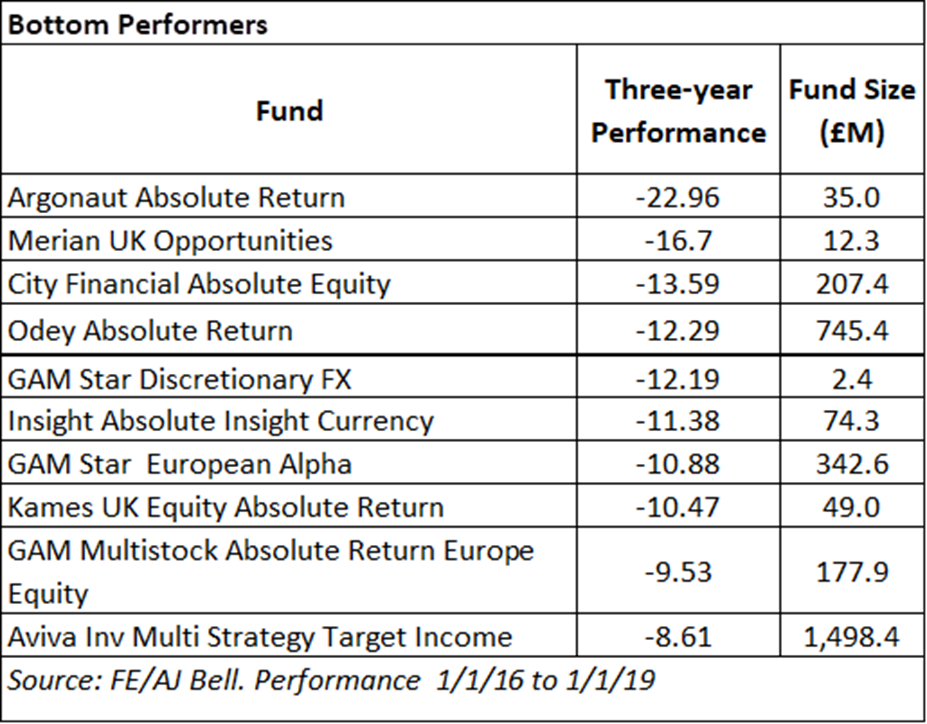Click the Argonaut Absolute Return fund name

tap(176, 197)
